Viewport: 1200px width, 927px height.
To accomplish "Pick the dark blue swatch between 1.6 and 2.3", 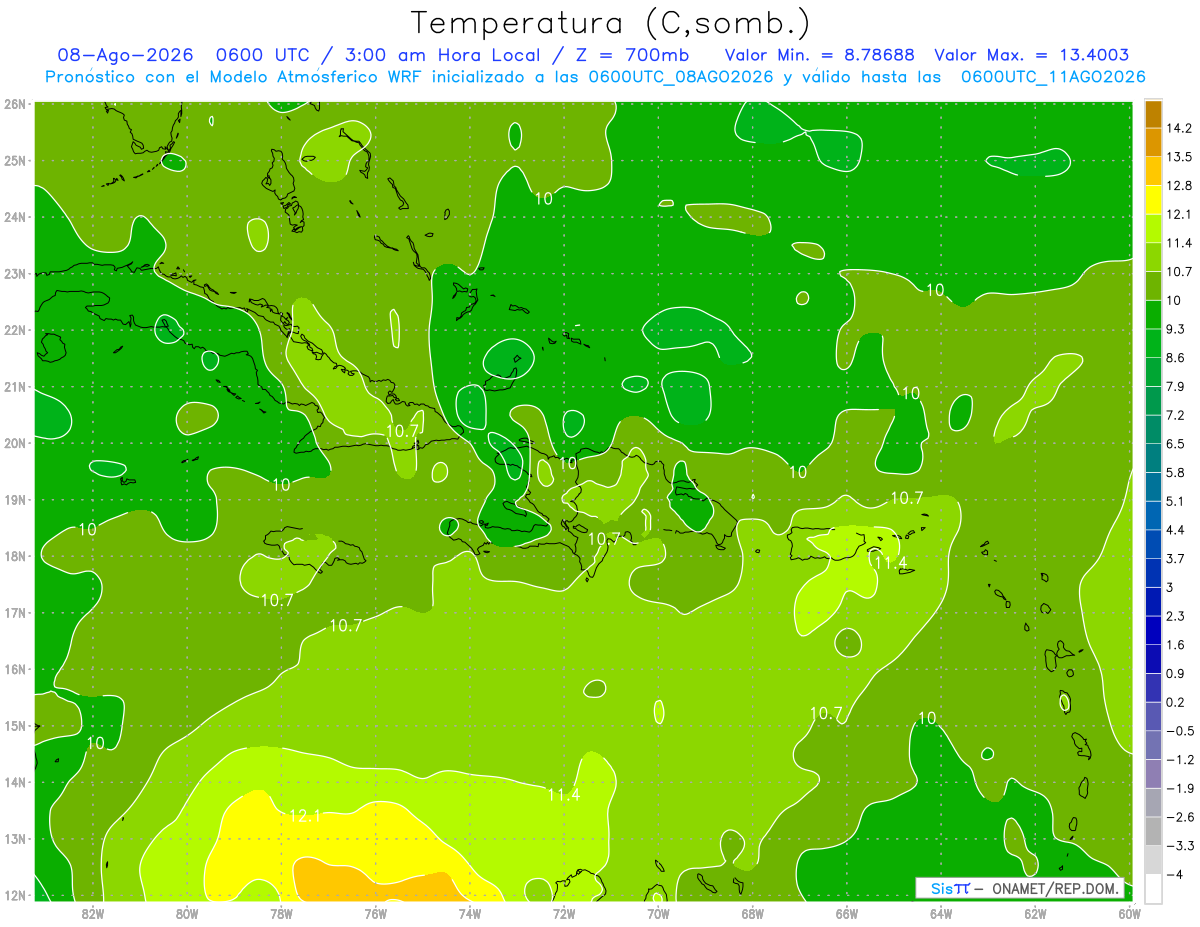I will [x=1153, y=630].
